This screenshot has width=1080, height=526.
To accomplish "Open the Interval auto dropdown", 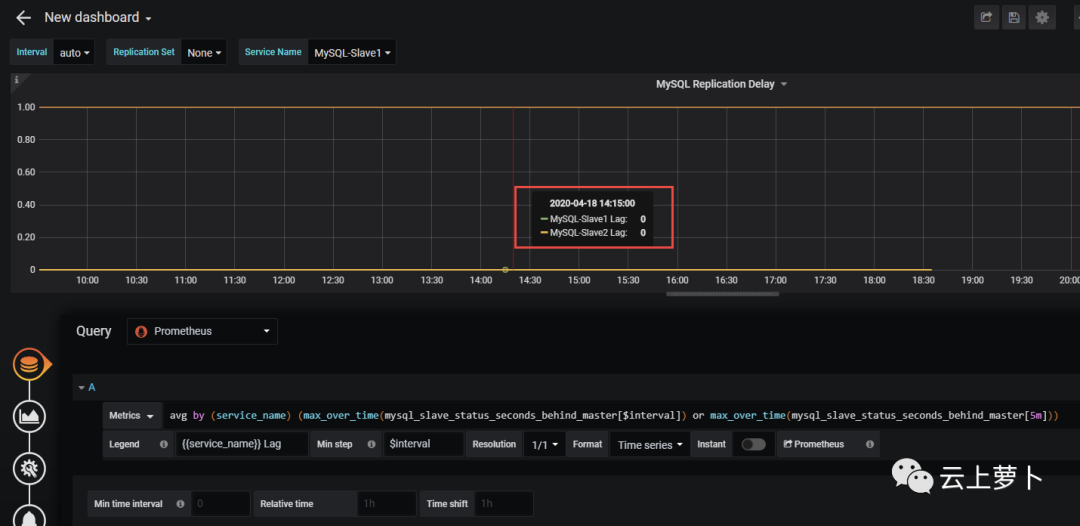I will click(74, 52).
